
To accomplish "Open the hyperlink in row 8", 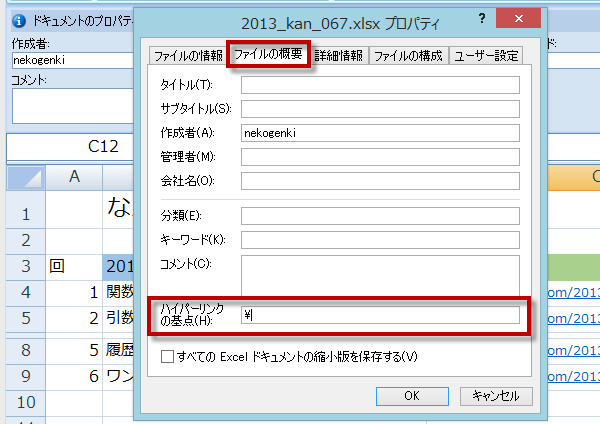I will 573,351.
